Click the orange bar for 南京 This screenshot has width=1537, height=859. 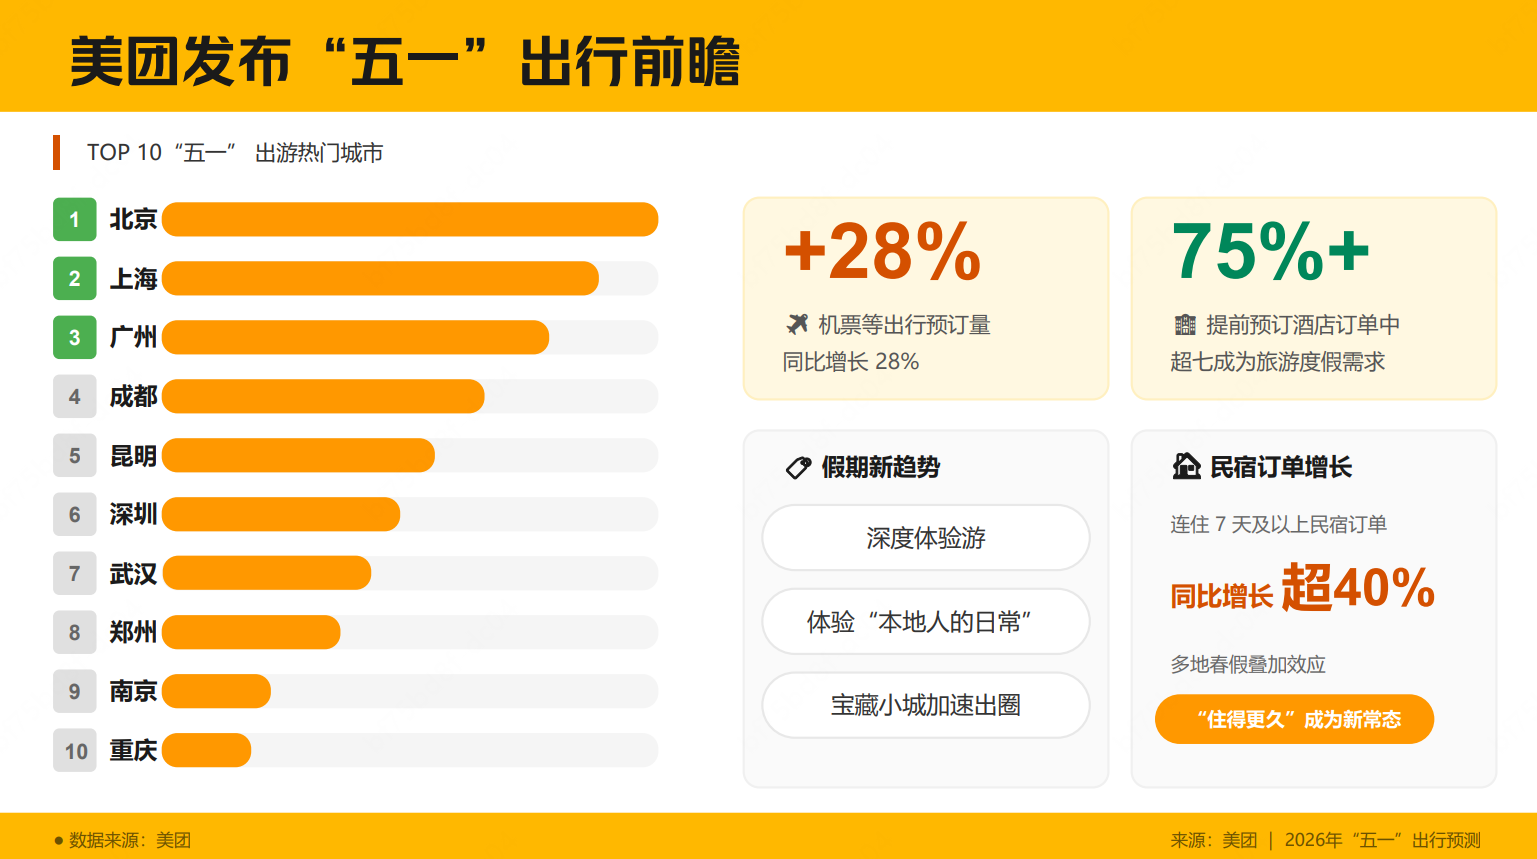point(217,691)
